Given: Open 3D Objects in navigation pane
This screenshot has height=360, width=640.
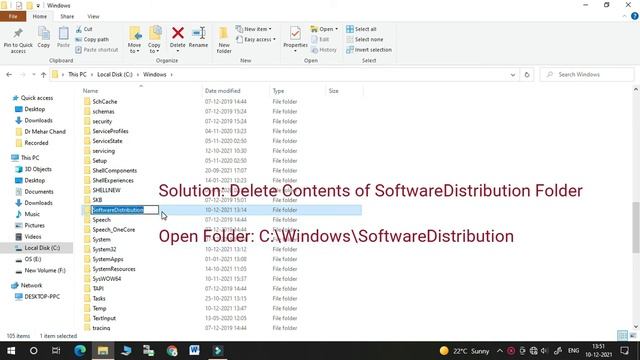Looking at the screenshot, I should click(38, 169).
